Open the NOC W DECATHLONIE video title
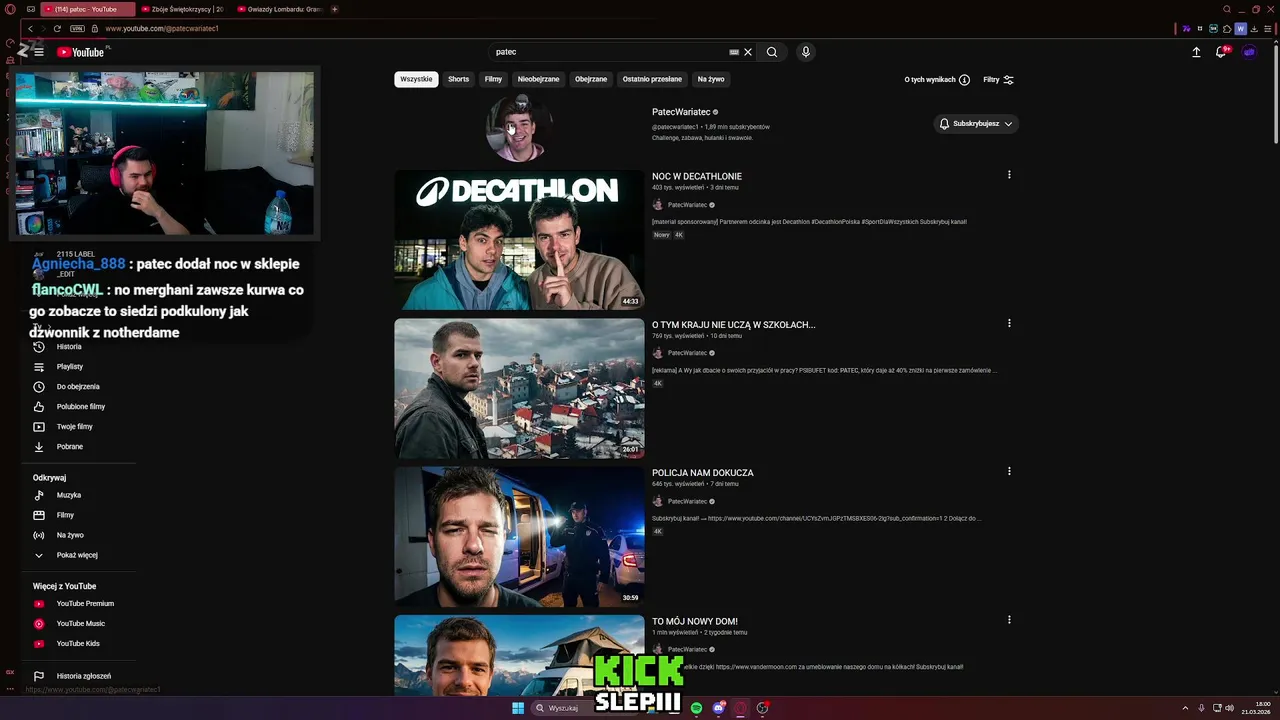Viewport: 1280px width, 720px height. [x=697, y=176]
